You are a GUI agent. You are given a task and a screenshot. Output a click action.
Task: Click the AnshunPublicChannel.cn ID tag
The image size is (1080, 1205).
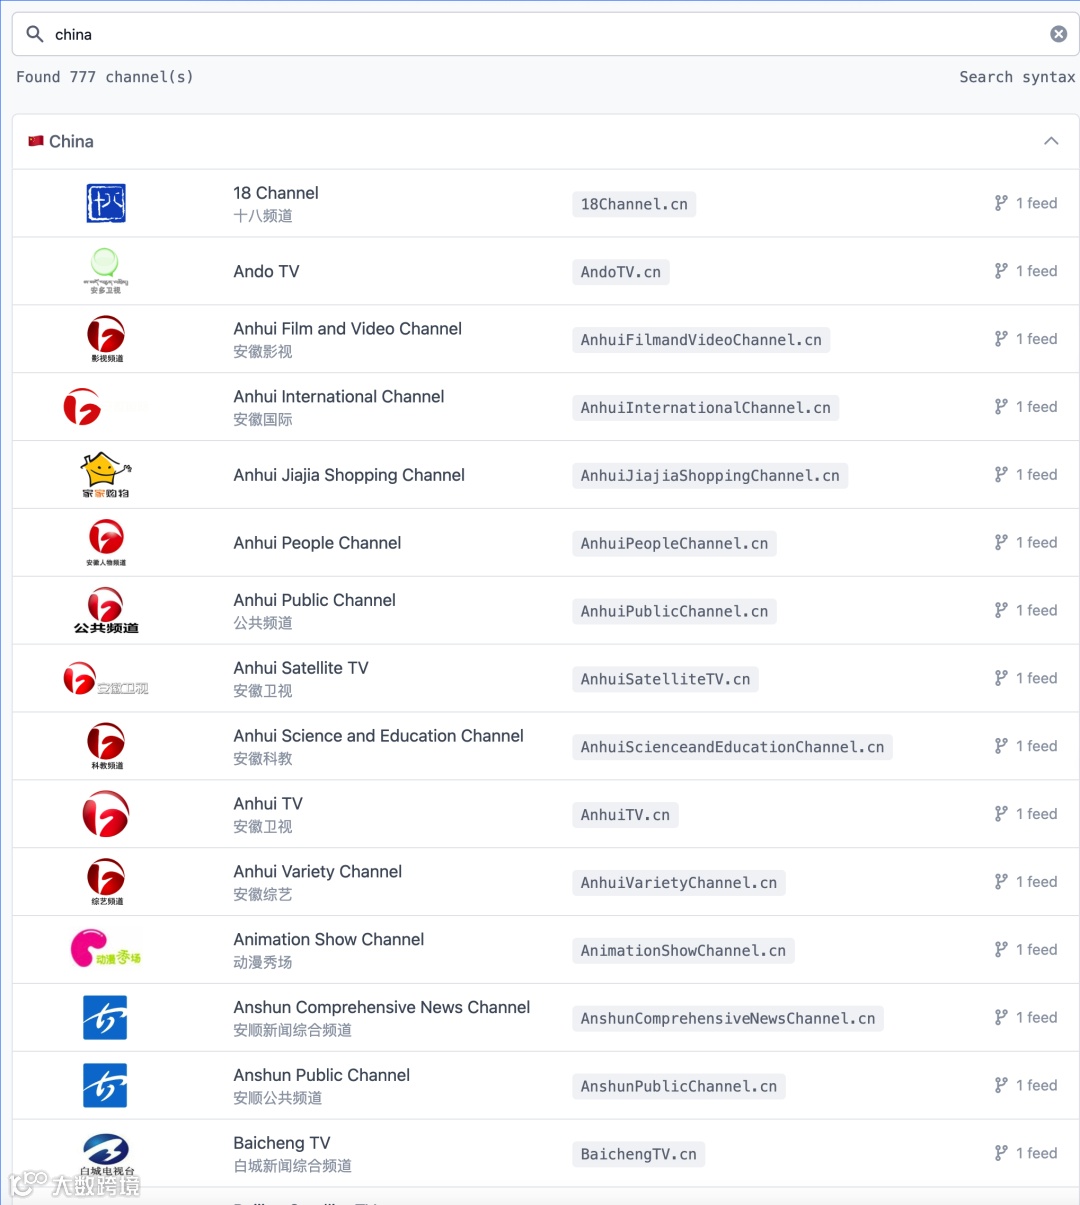(x=679, y=1087)
